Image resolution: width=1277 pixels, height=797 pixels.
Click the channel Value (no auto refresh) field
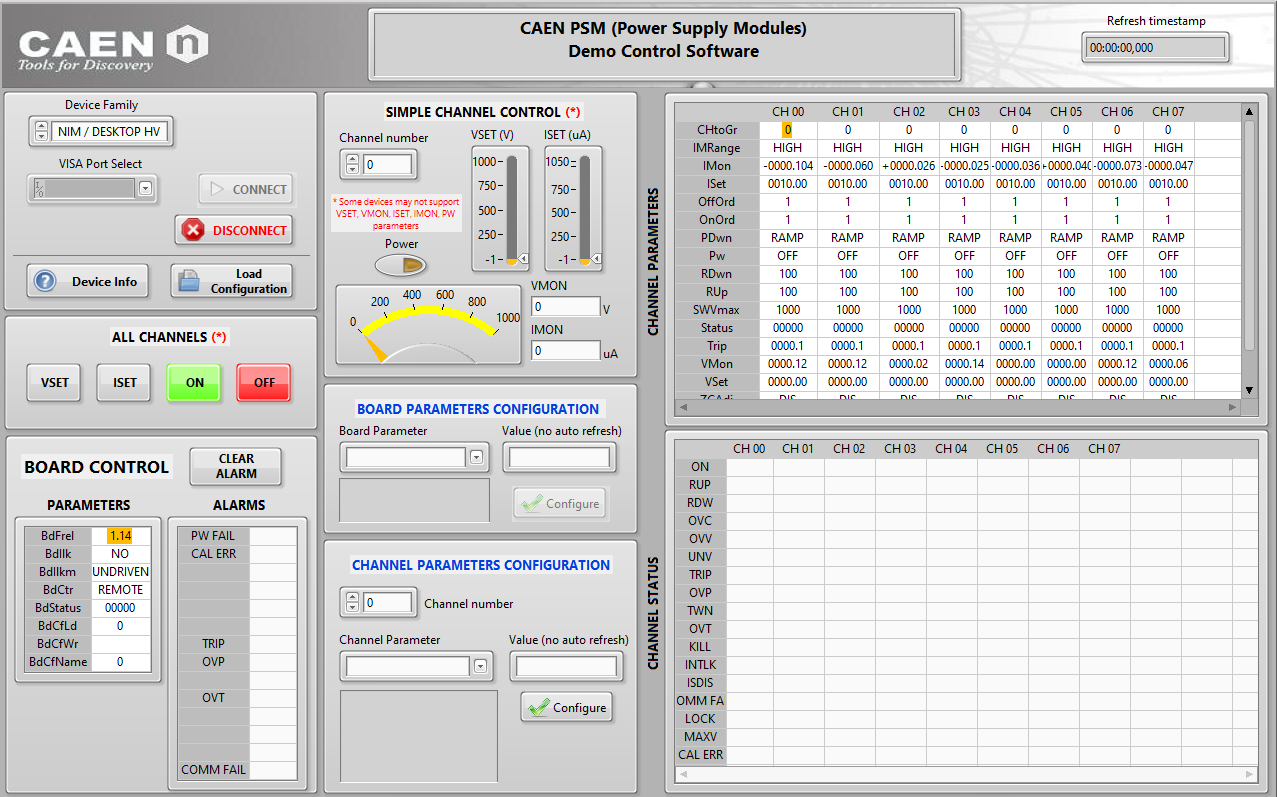tap(566, 666)
